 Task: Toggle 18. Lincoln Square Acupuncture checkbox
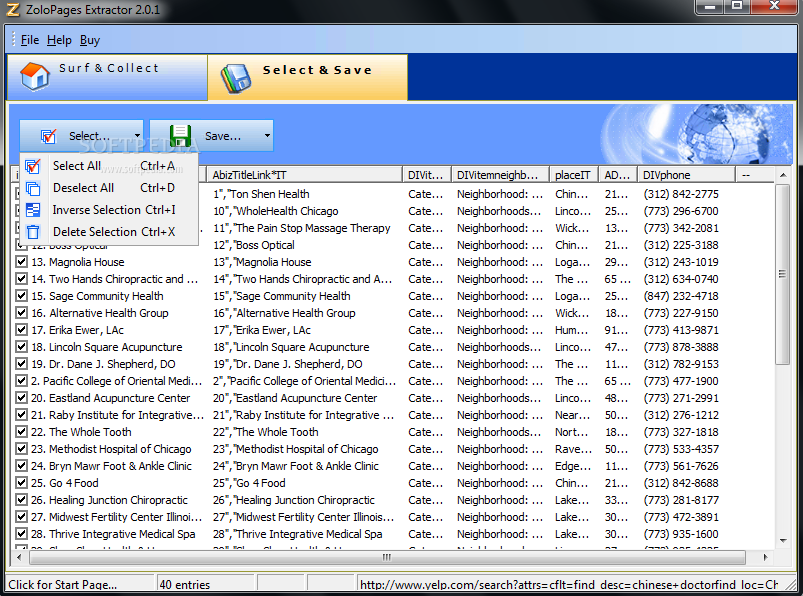[21, 347]
